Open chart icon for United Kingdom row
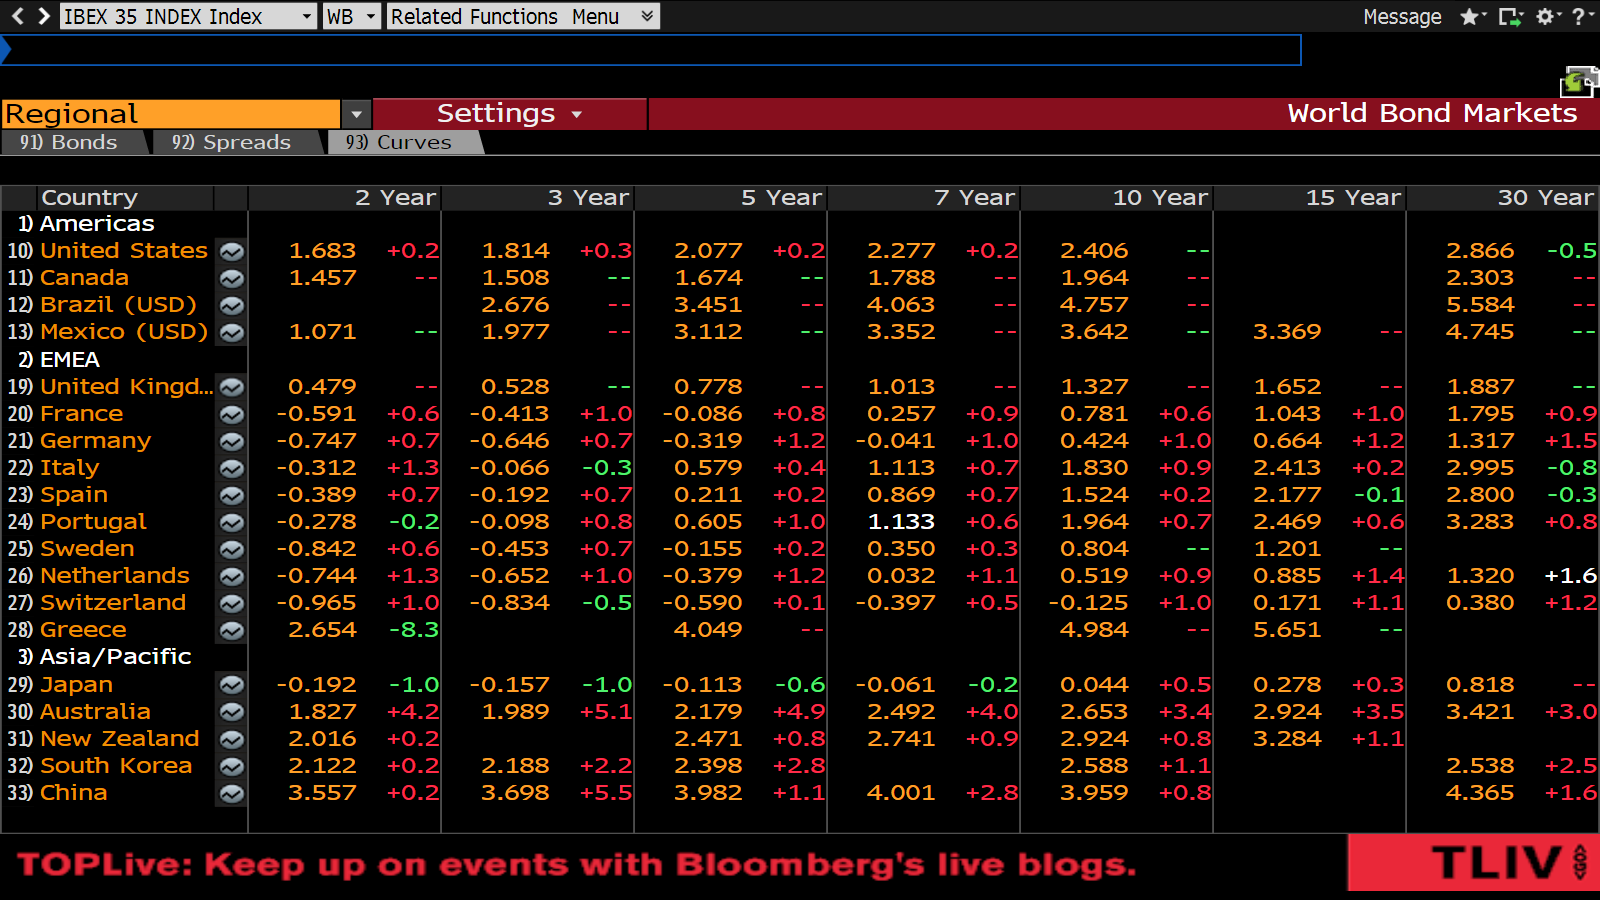1600x900 pixels. point(231,387)
